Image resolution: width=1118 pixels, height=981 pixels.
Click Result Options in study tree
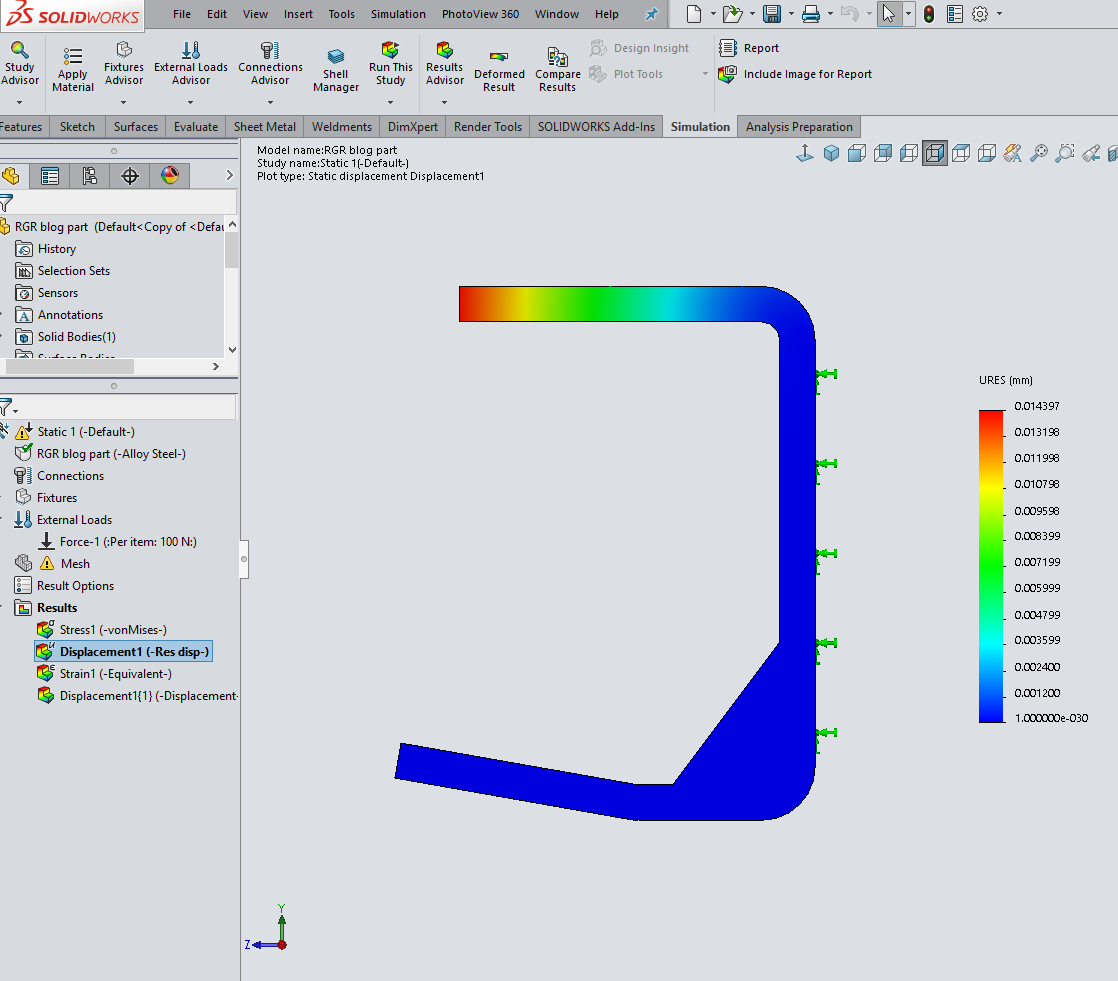pos(75,586)
